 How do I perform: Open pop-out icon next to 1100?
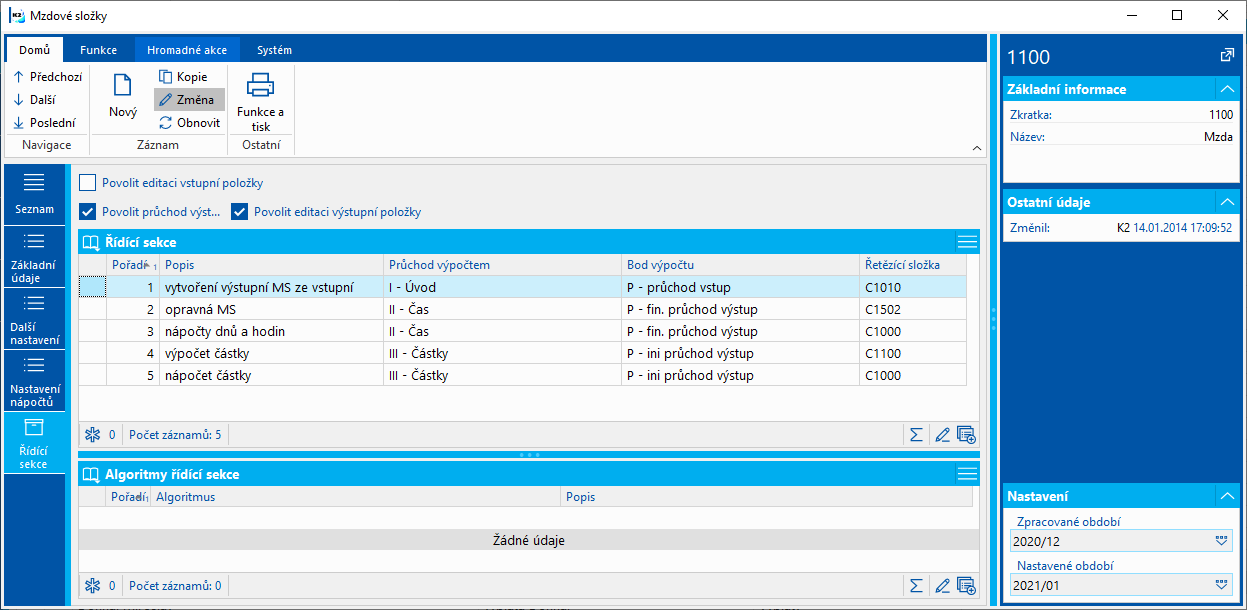tap(1227, 56)
